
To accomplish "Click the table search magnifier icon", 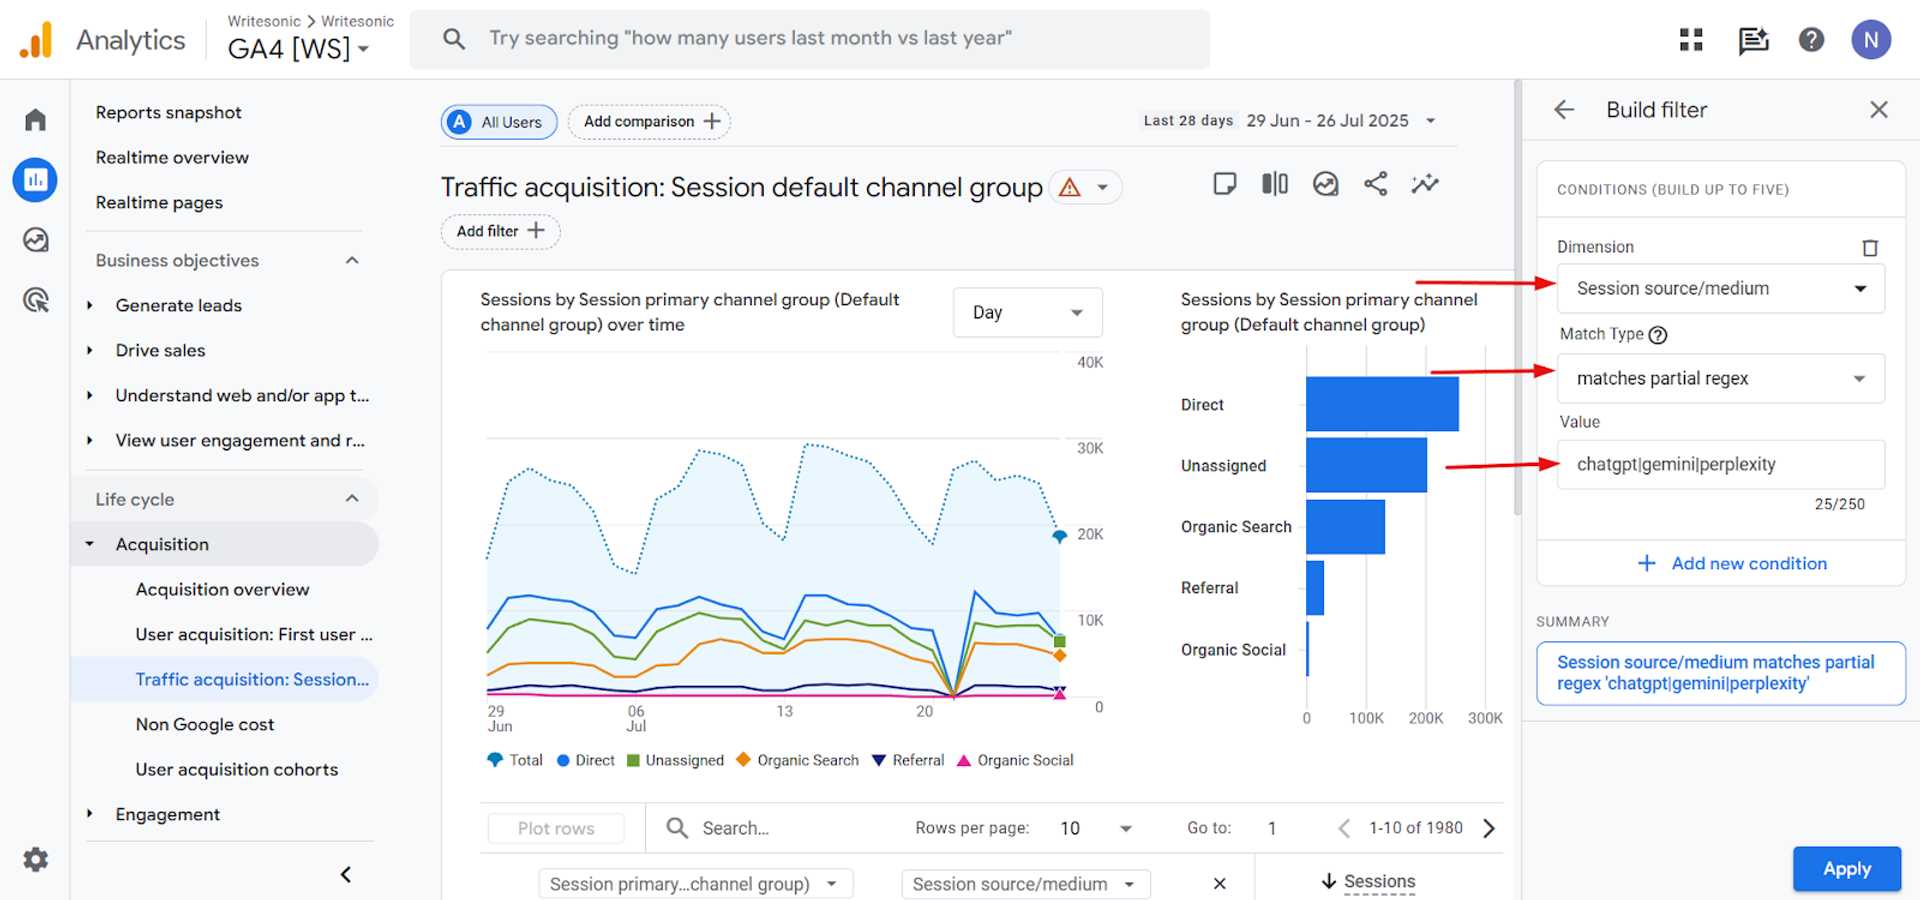I will pos(677,828).
